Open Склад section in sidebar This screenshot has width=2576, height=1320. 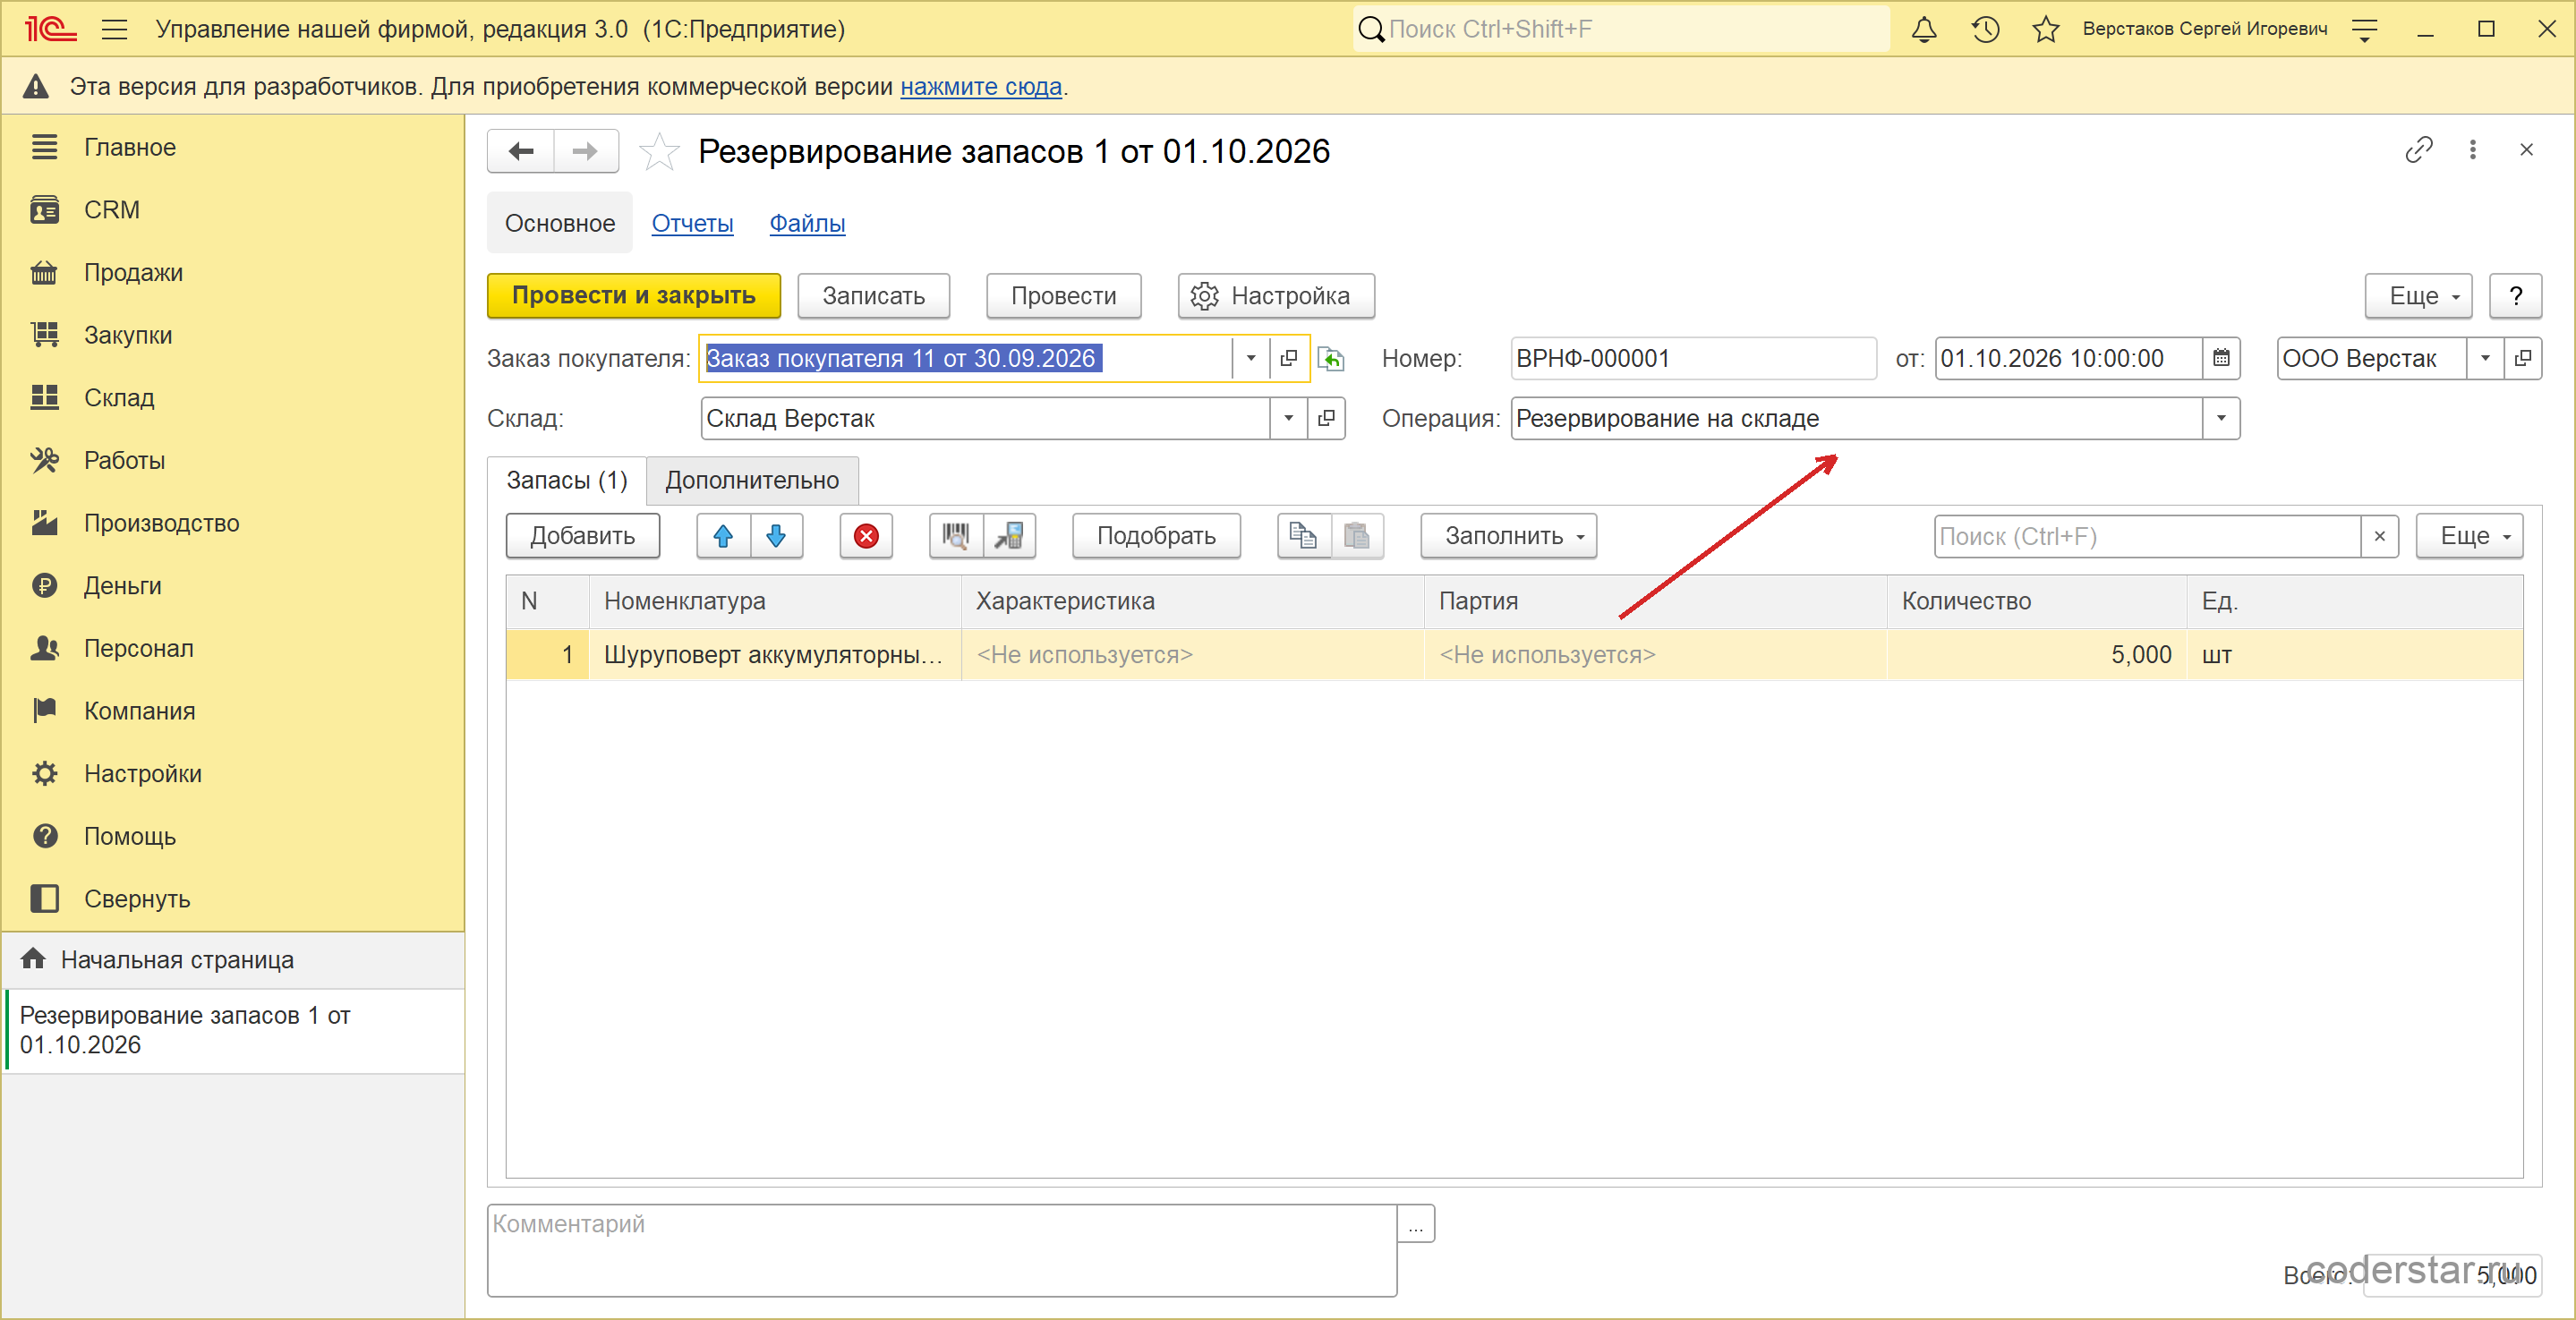click(119, 398)
